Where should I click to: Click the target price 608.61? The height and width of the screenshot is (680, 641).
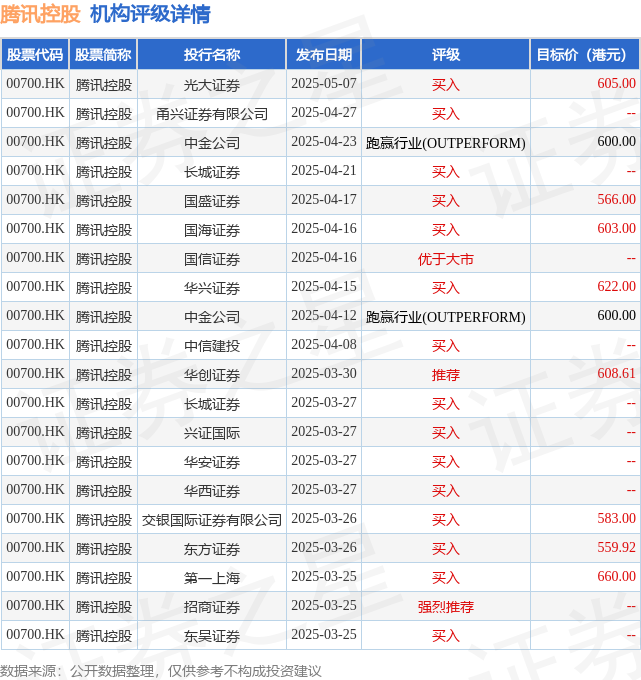616,373
